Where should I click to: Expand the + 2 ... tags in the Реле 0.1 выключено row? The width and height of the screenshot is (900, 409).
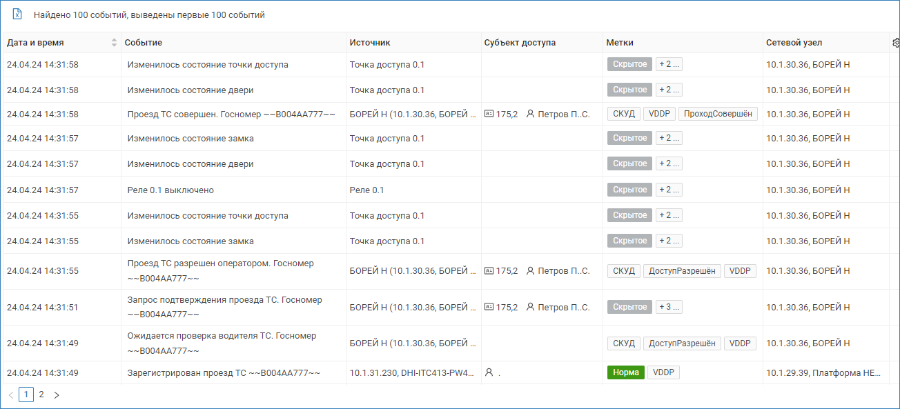click(x=669, y=190)
